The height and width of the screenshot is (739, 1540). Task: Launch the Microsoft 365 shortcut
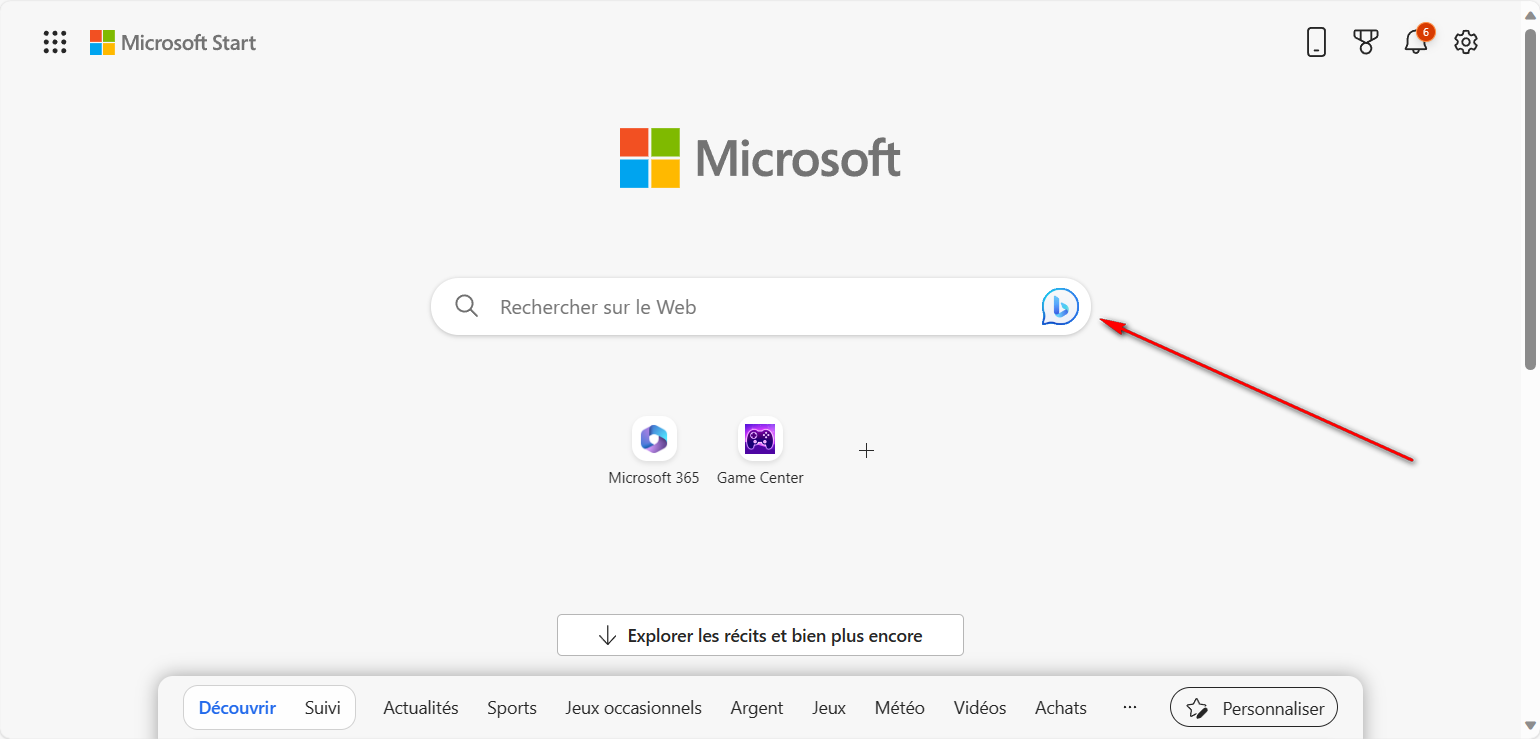pyautogui.click(x=654, y=438)
